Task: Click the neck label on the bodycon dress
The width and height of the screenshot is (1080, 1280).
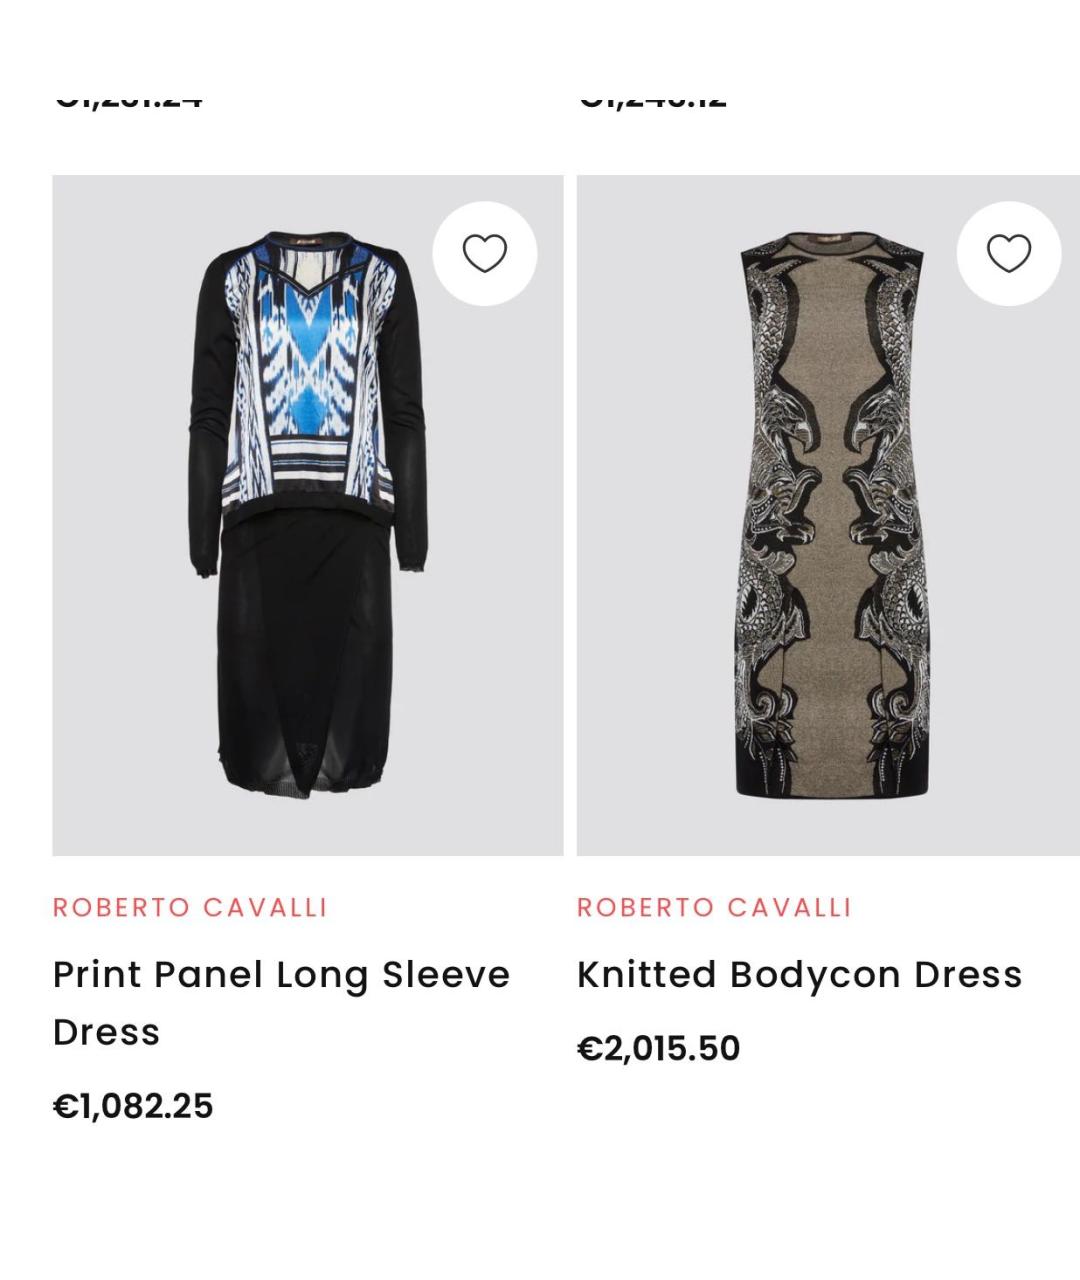Action: click(829, 240)
